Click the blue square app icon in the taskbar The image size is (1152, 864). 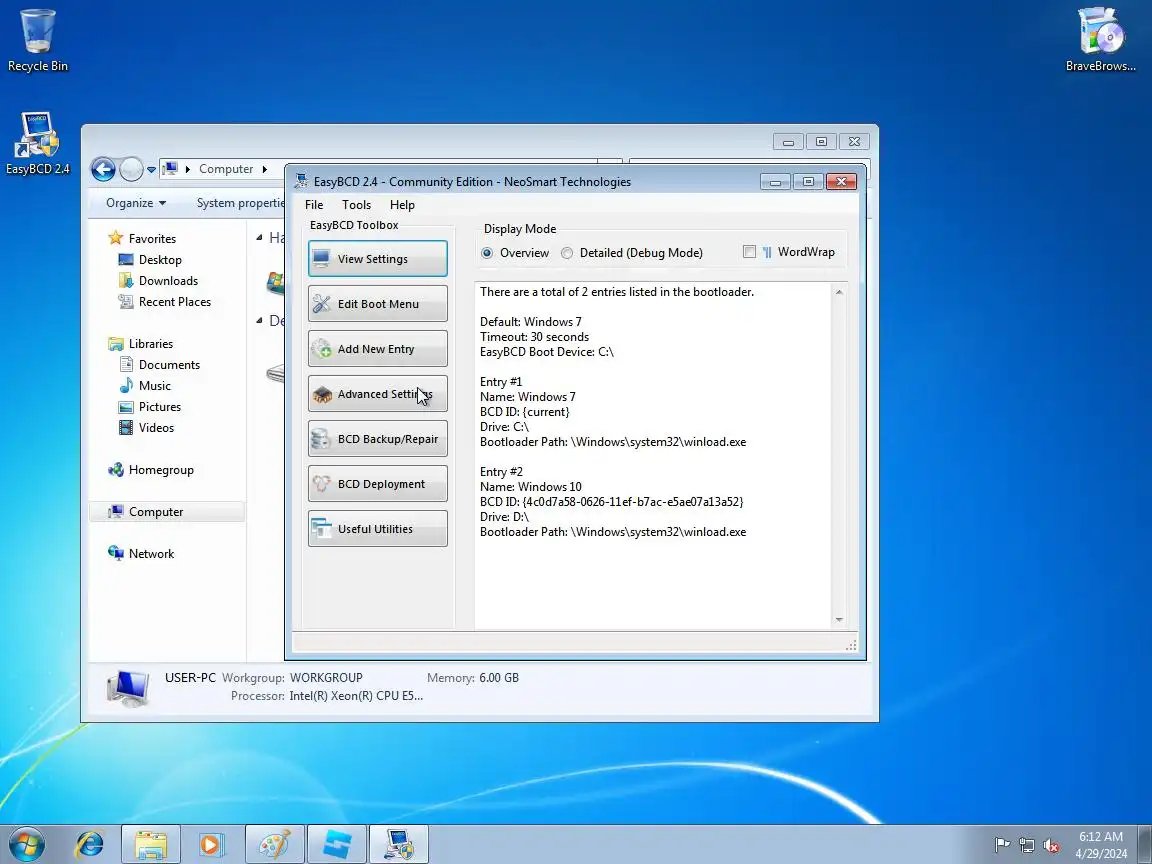(336, 844)
